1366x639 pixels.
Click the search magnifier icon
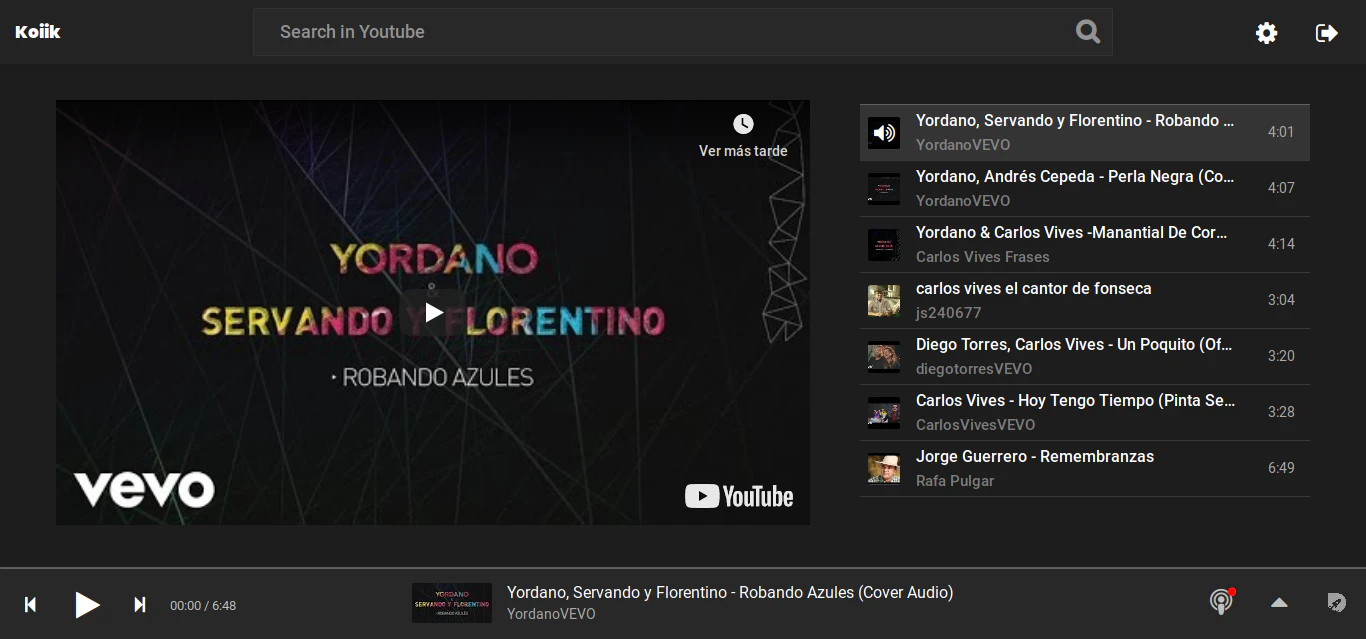1088,32
